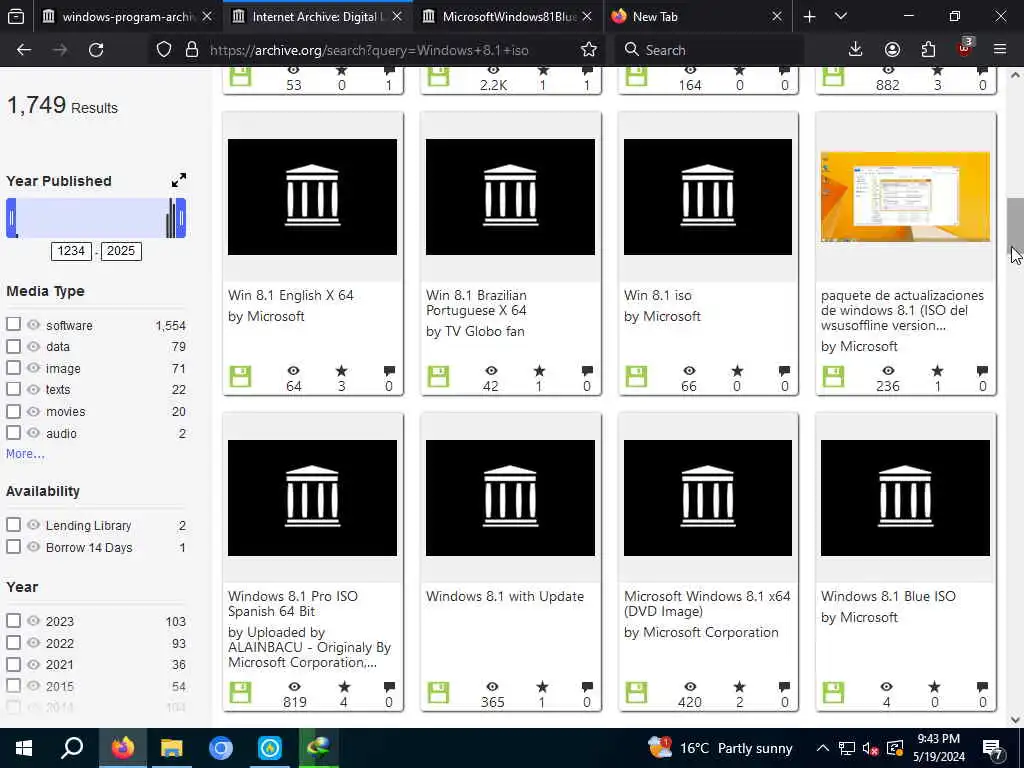
Task: Toggle the eye icon next to audio
Action: pyautogui.click(x=33, y=432)
